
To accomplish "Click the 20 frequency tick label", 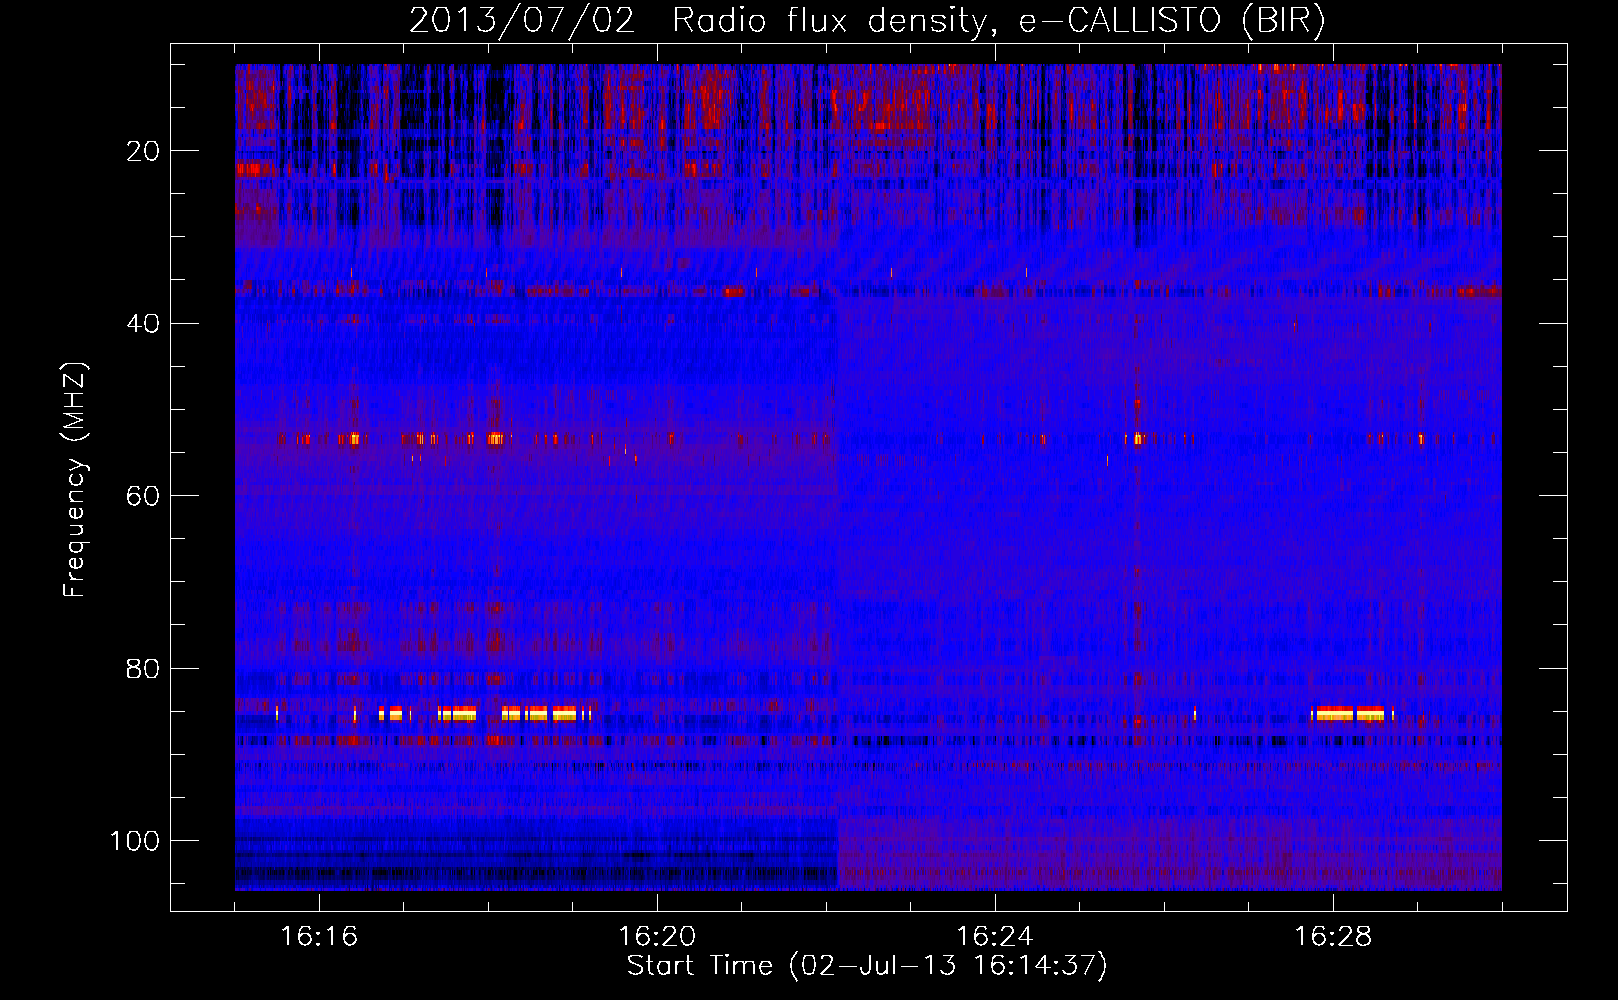I will point(142,151).
